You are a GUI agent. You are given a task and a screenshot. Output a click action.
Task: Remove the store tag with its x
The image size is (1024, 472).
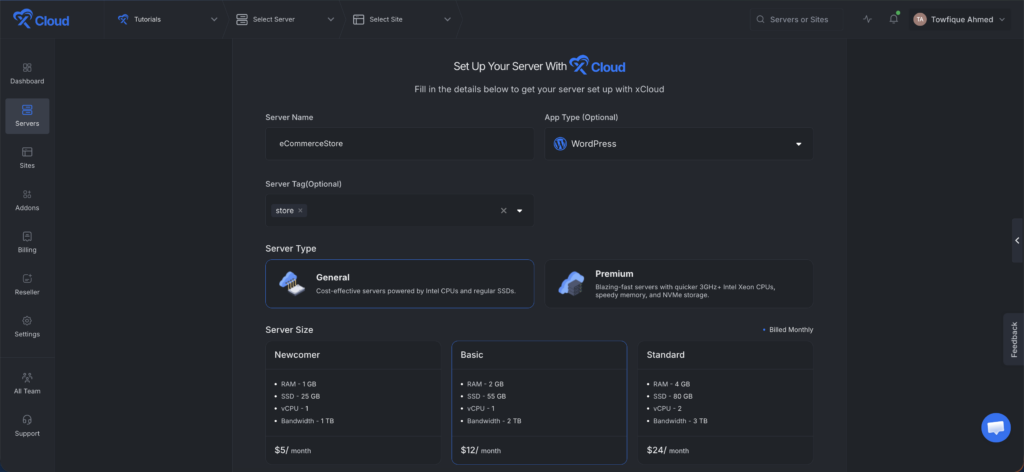(x=300, y=211)
